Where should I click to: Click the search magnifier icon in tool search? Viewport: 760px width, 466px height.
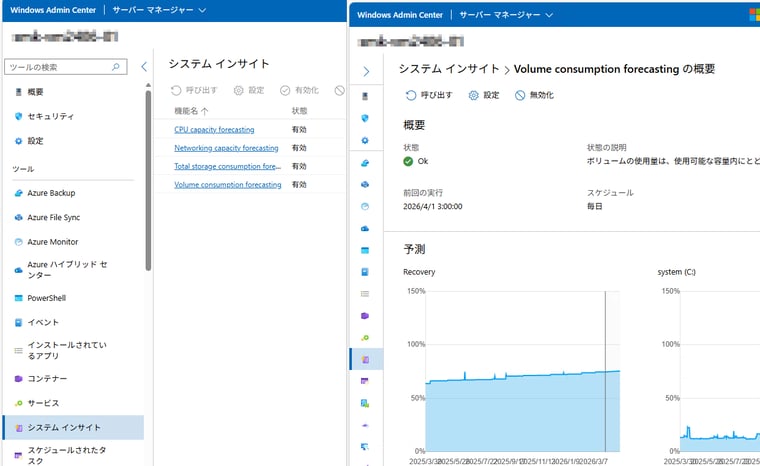pyautogui.click(x=116, y=67)
